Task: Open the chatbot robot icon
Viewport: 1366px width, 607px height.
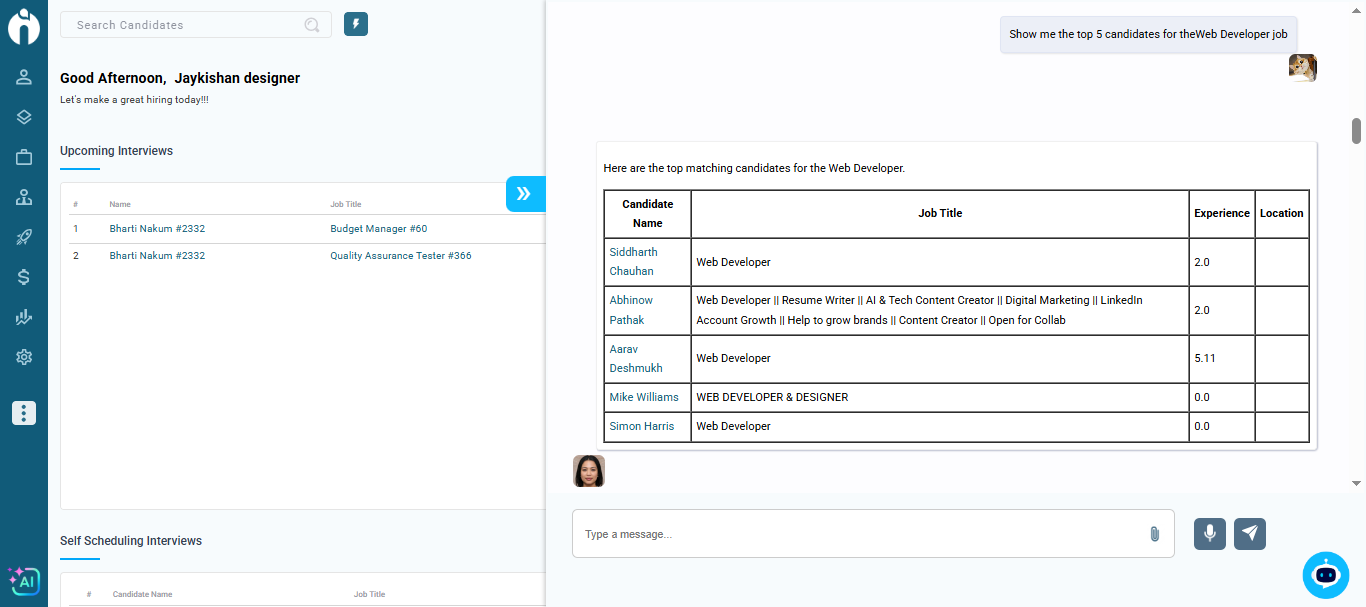Action: (1325, 575)
